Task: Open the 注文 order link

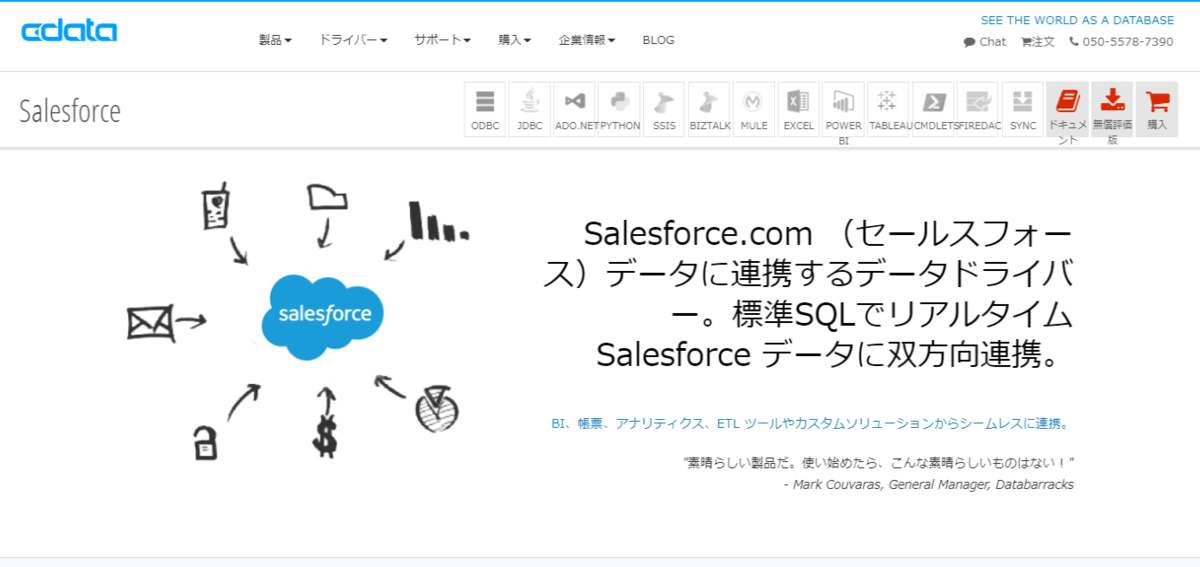Action: (1038, 42)
